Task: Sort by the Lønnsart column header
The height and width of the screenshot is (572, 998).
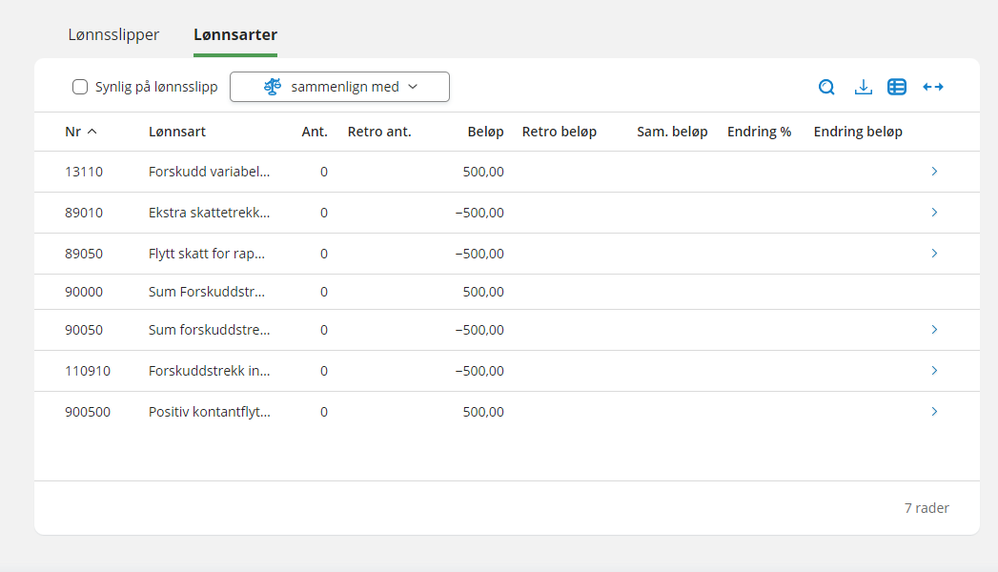Action: pos(177,132)
